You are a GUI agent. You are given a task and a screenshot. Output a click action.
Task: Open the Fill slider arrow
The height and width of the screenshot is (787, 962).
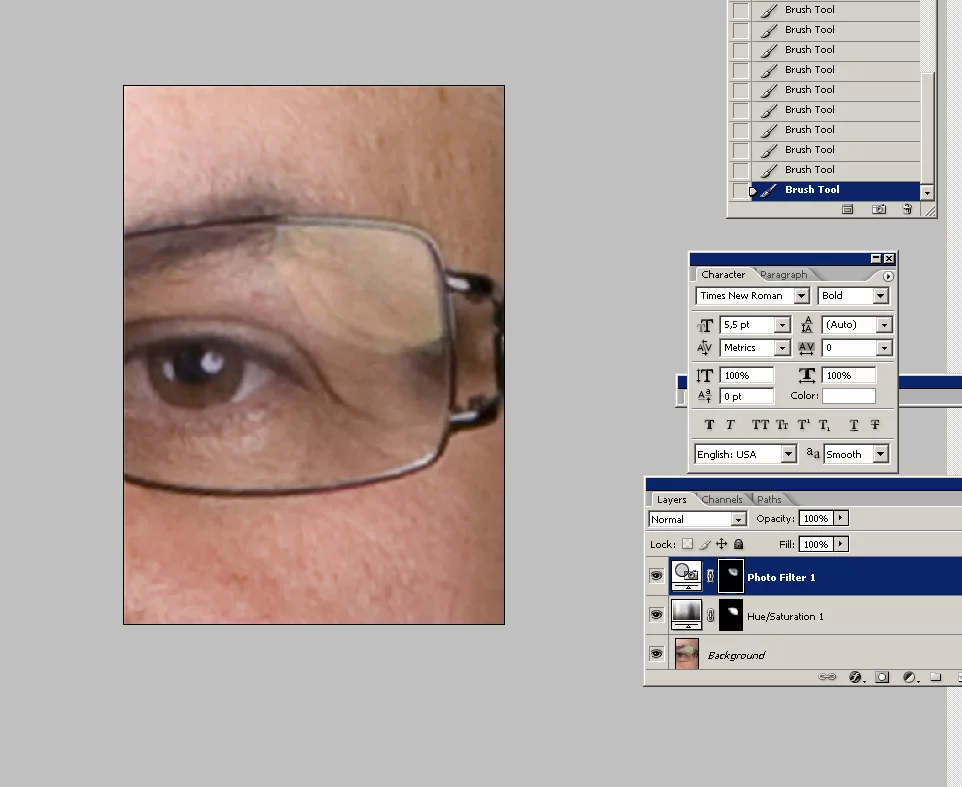pyautogui.click(x=841, y=544)
